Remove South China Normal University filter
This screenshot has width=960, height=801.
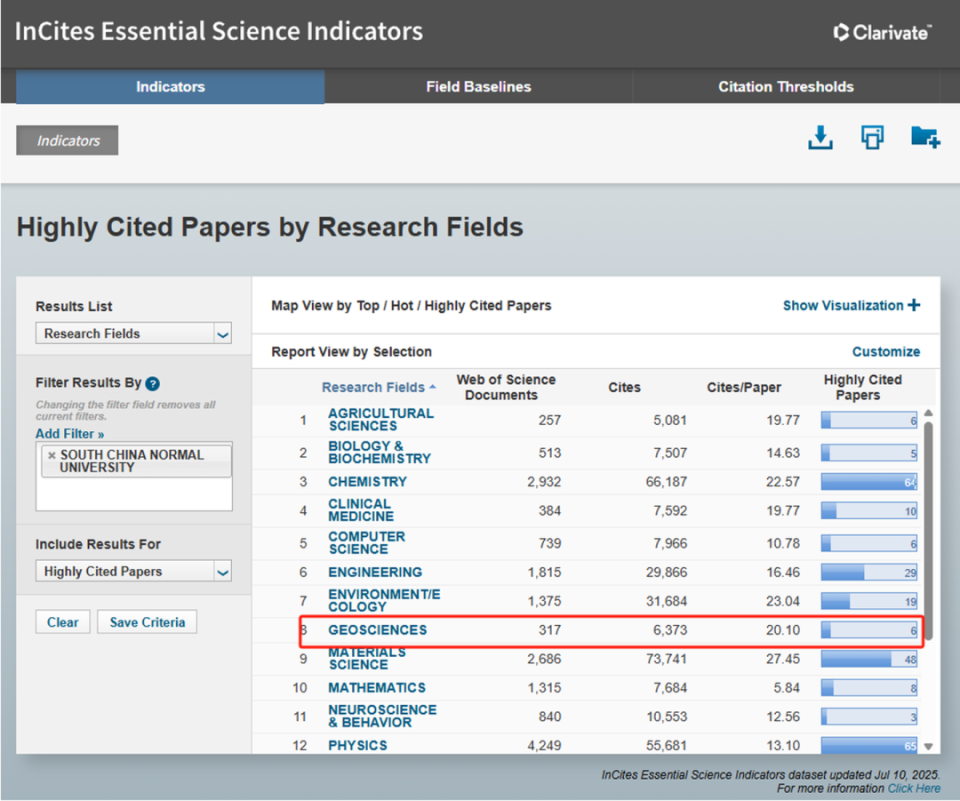(x=52, y=455)
